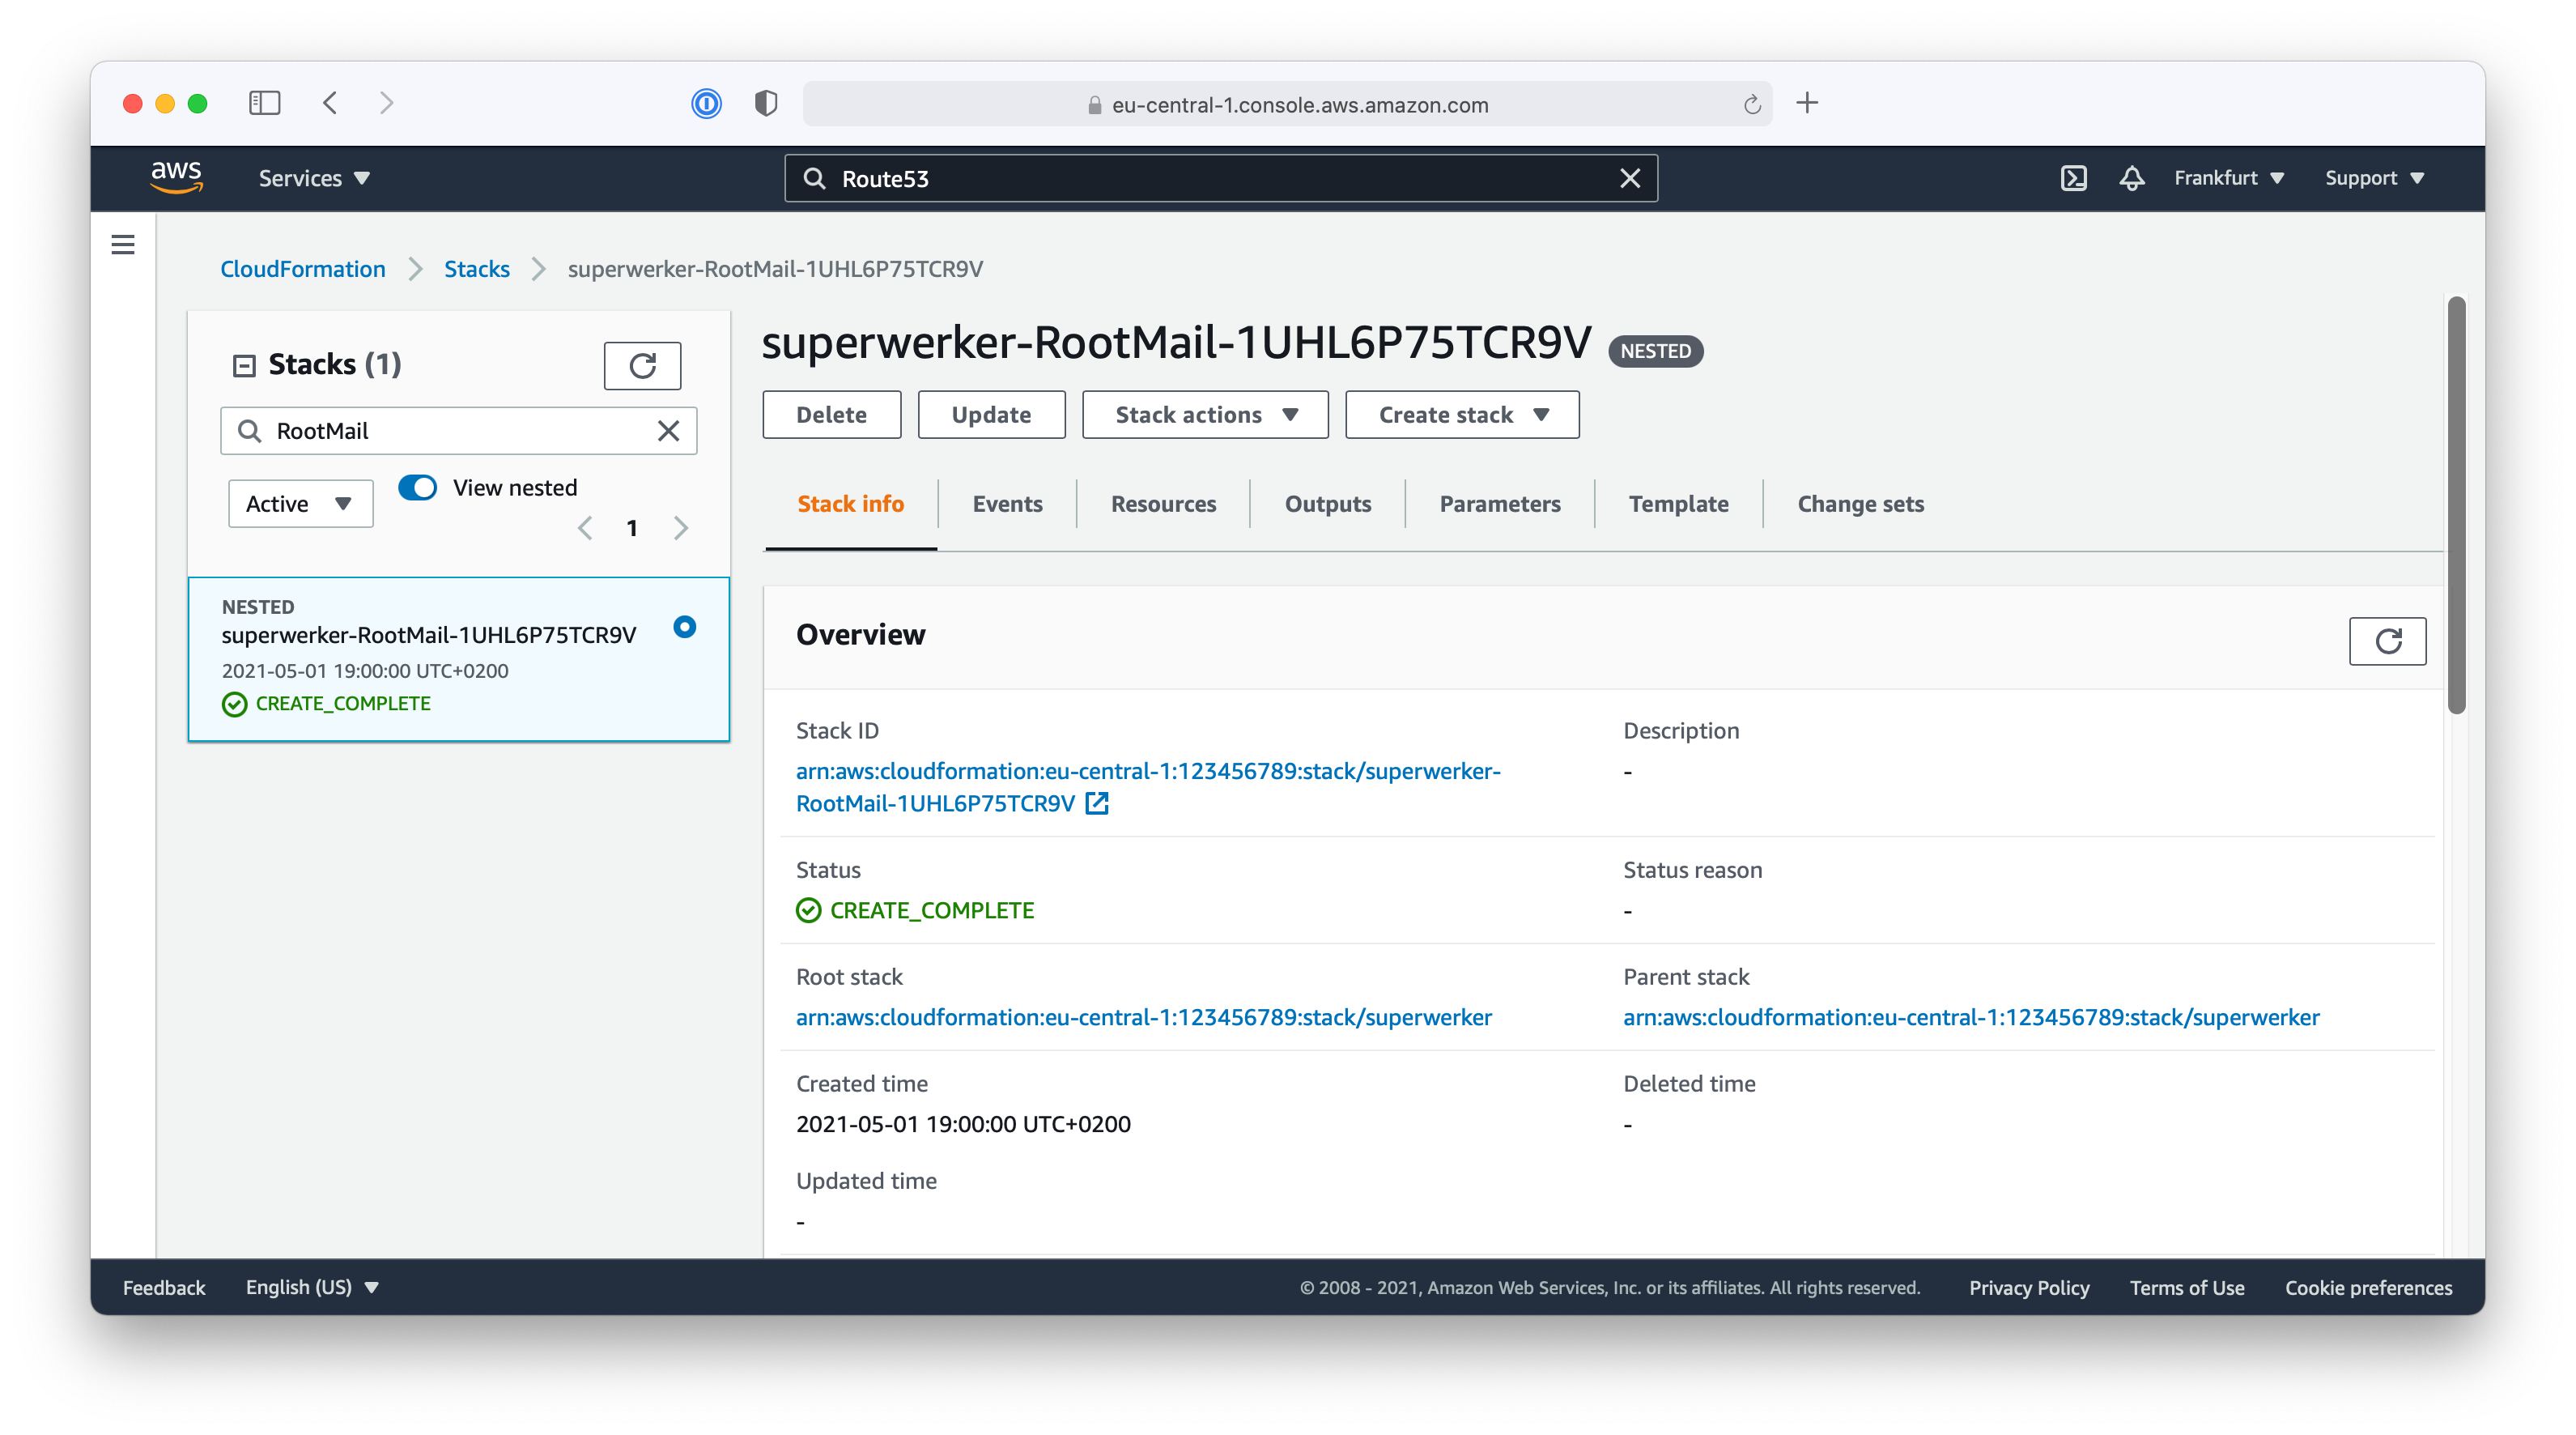Click the 1Password extension icon
2576x1435 pixels.
click(706, 103)
